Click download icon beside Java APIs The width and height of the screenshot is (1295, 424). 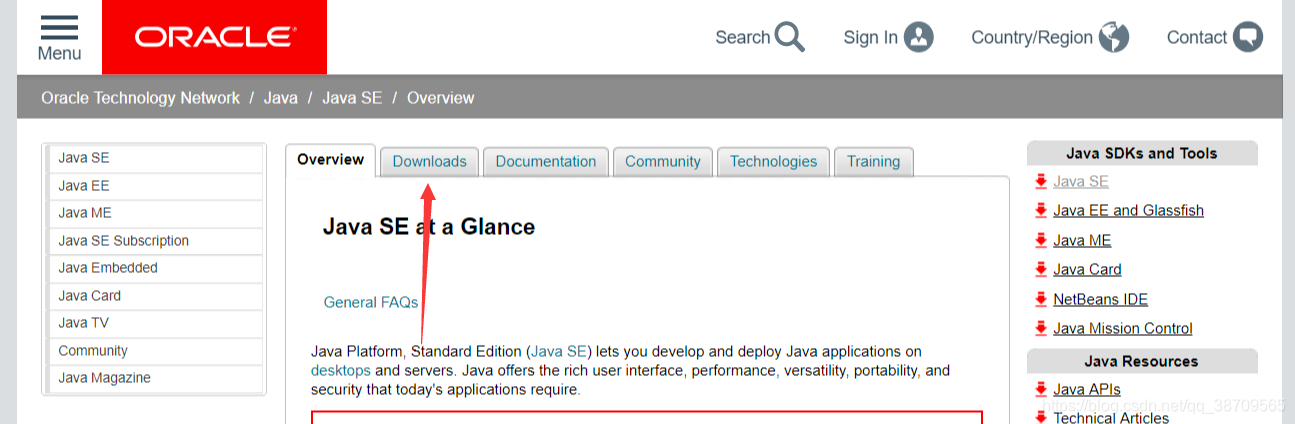[x=1041, y=389]
